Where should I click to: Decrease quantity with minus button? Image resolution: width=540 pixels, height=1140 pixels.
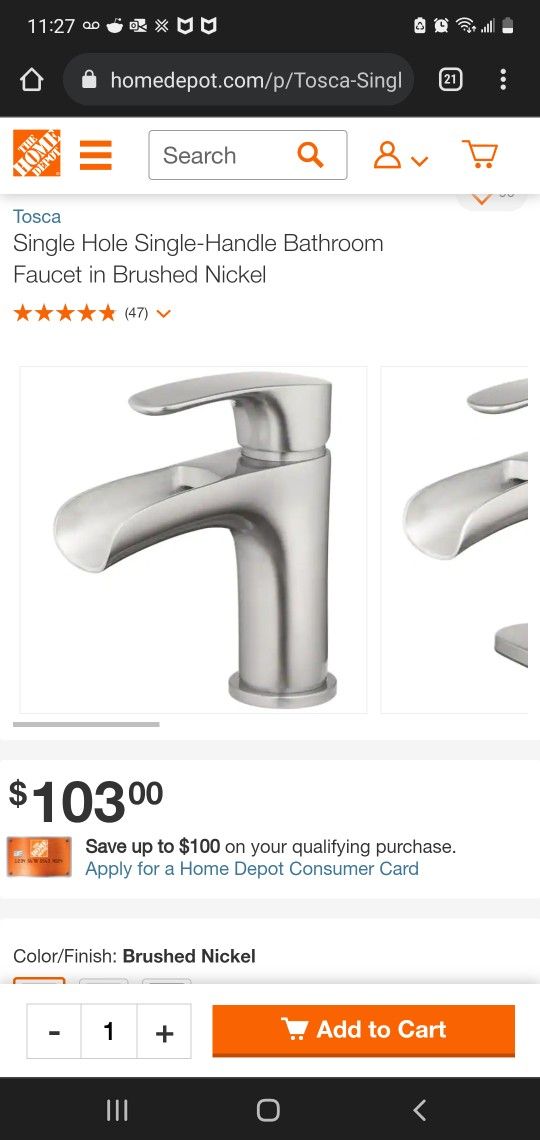tap(55, 1032)
